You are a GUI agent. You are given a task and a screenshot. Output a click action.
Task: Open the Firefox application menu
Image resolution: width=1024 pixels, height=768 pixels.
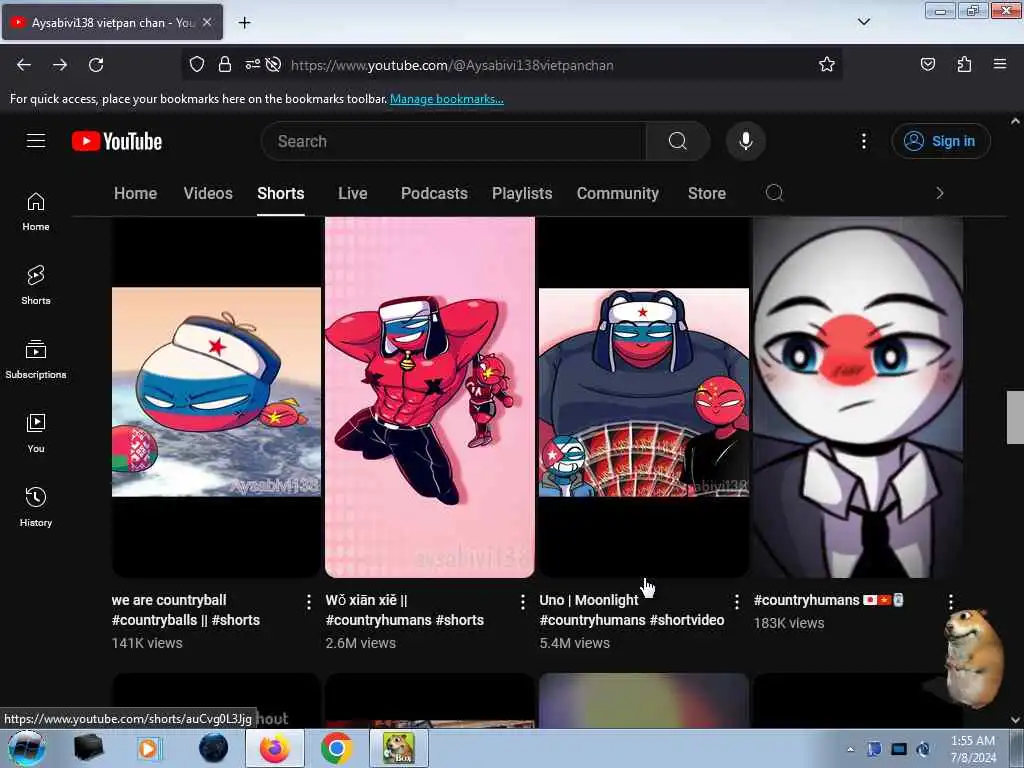click(x=1000, y=65)
